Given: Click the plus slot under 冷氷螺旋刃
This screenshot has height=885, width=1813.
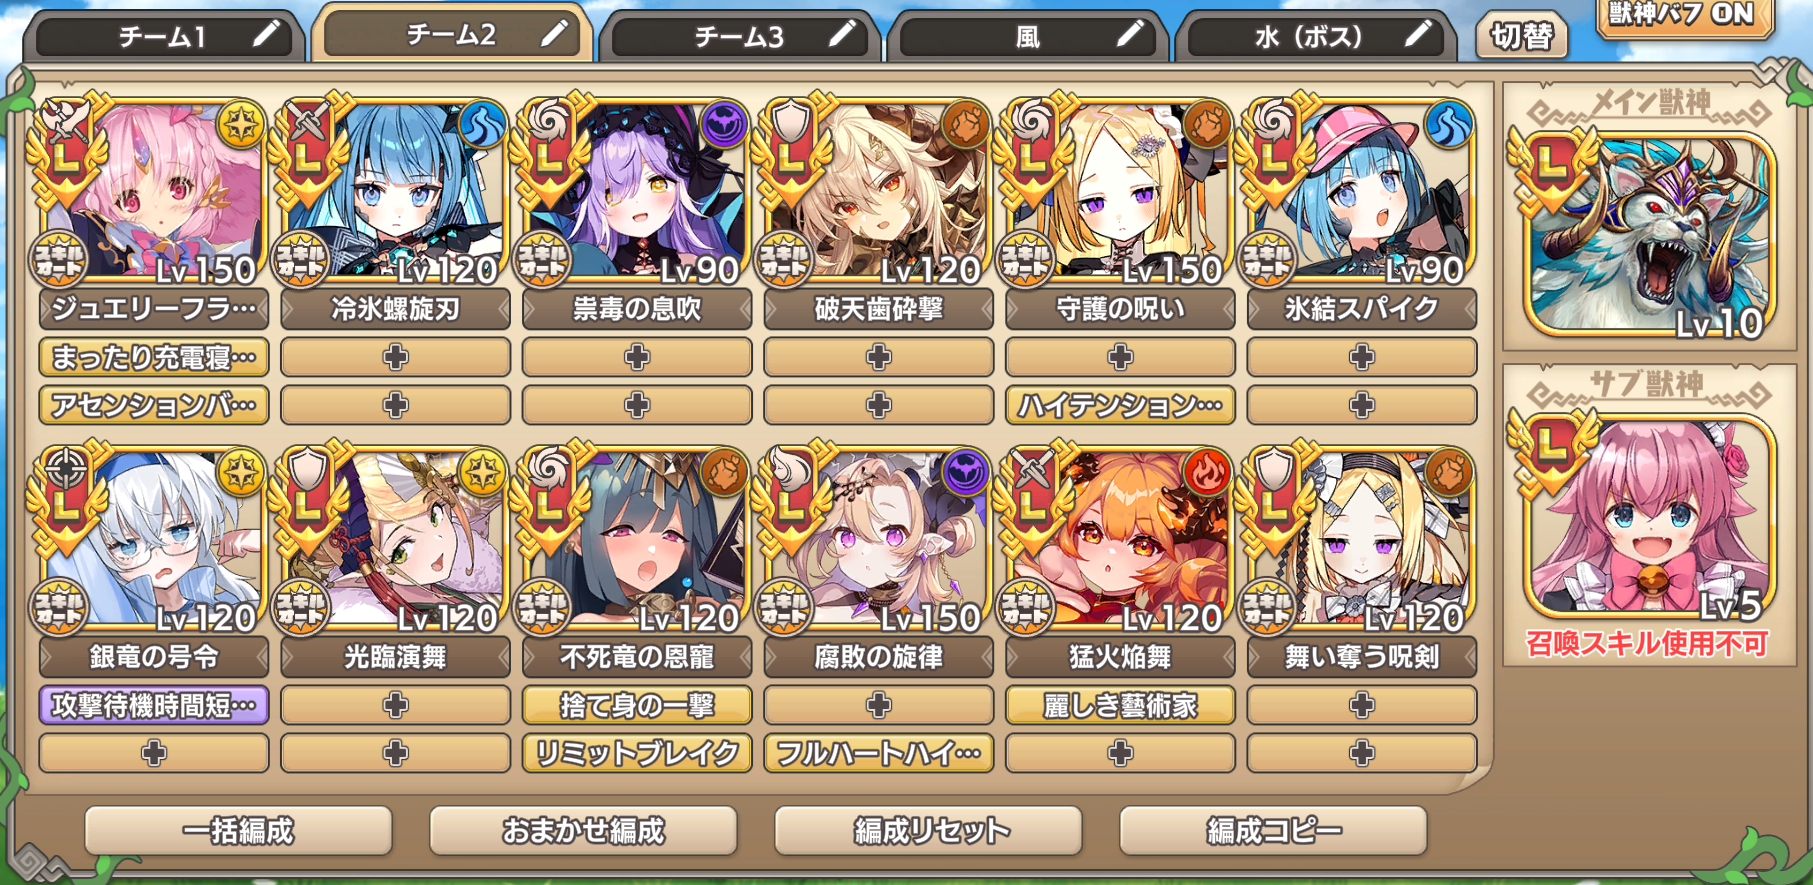Looking at the screenshot, I should click(x=396, y=357).
